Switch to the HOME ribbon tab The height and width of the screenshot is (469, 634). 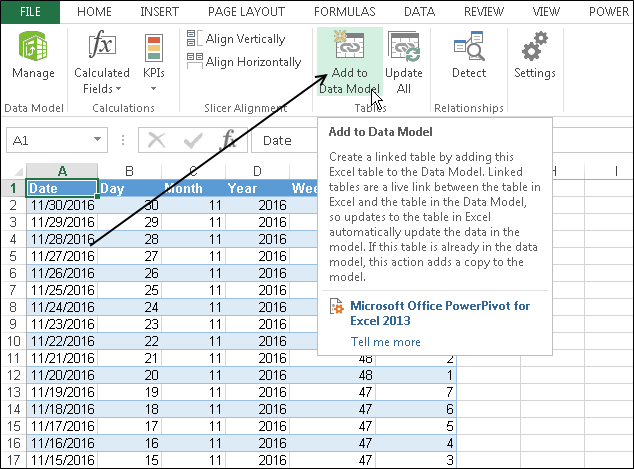pyautogui.click(x=94, y=12)
